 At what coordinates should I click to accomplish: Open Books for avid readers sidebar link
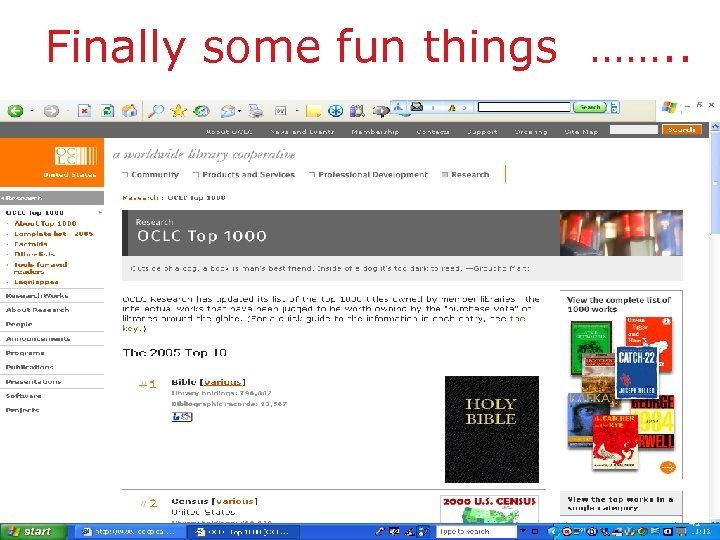pos(40,268)
